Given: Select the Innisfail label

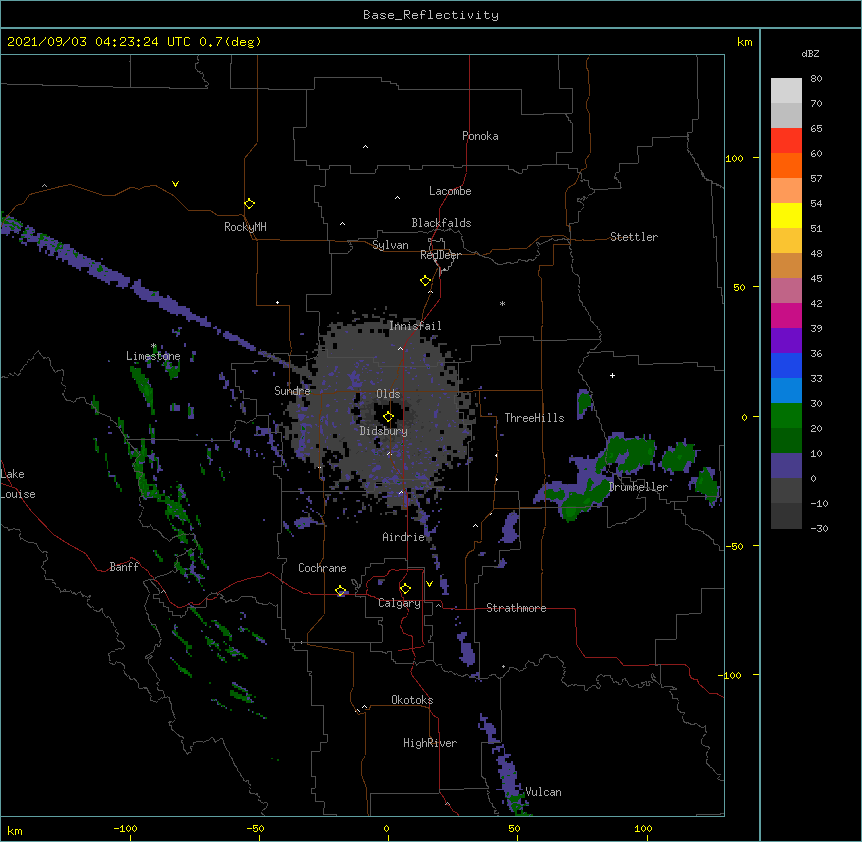Looking at the screenshot, I should tap(415, 326).
